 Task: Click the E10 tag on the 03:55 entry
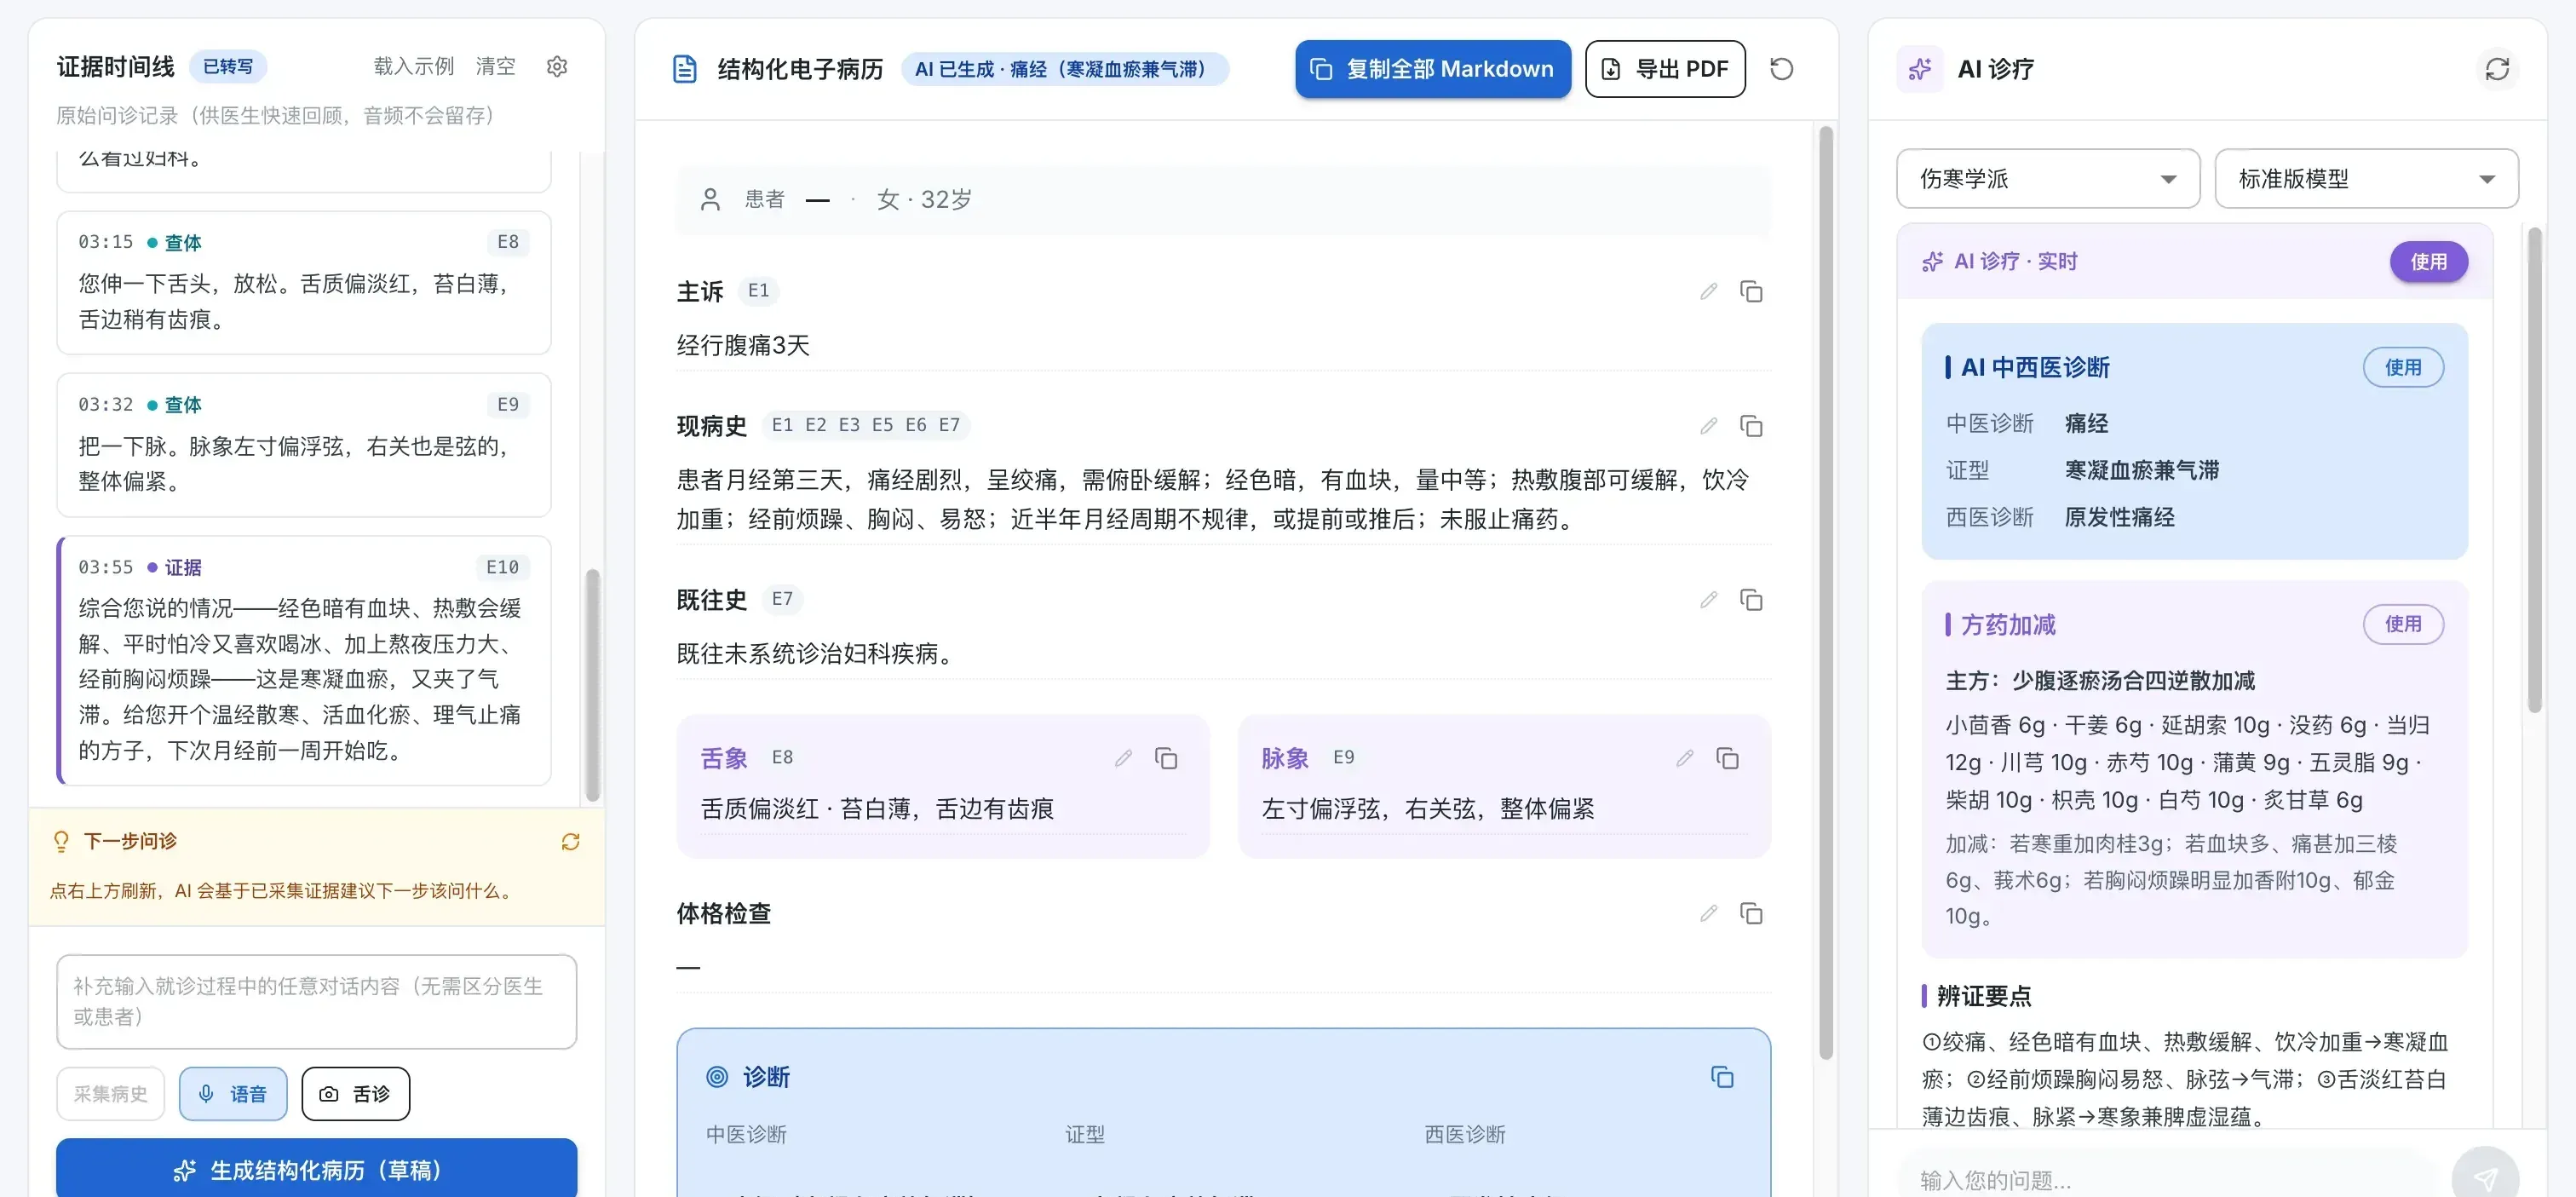click(502, 567)
